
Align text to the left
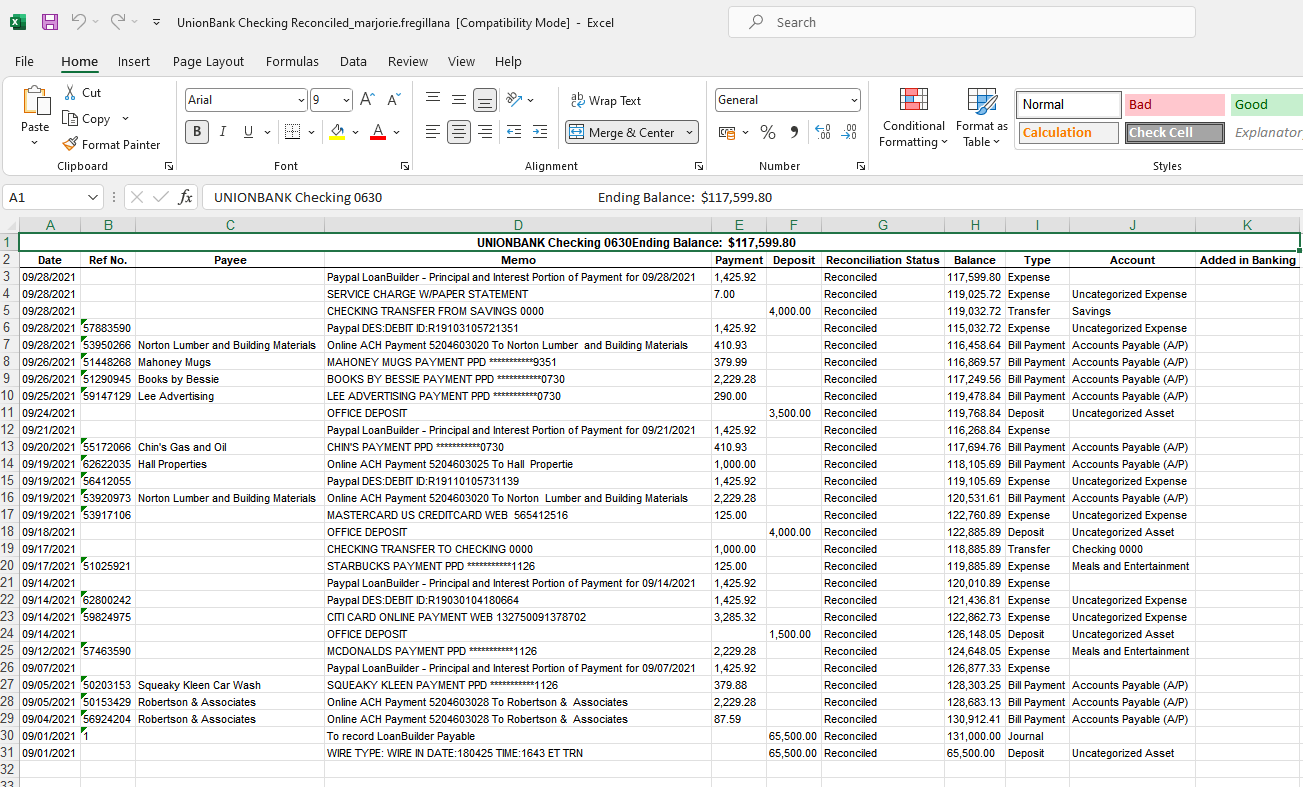tap(433, 132)
